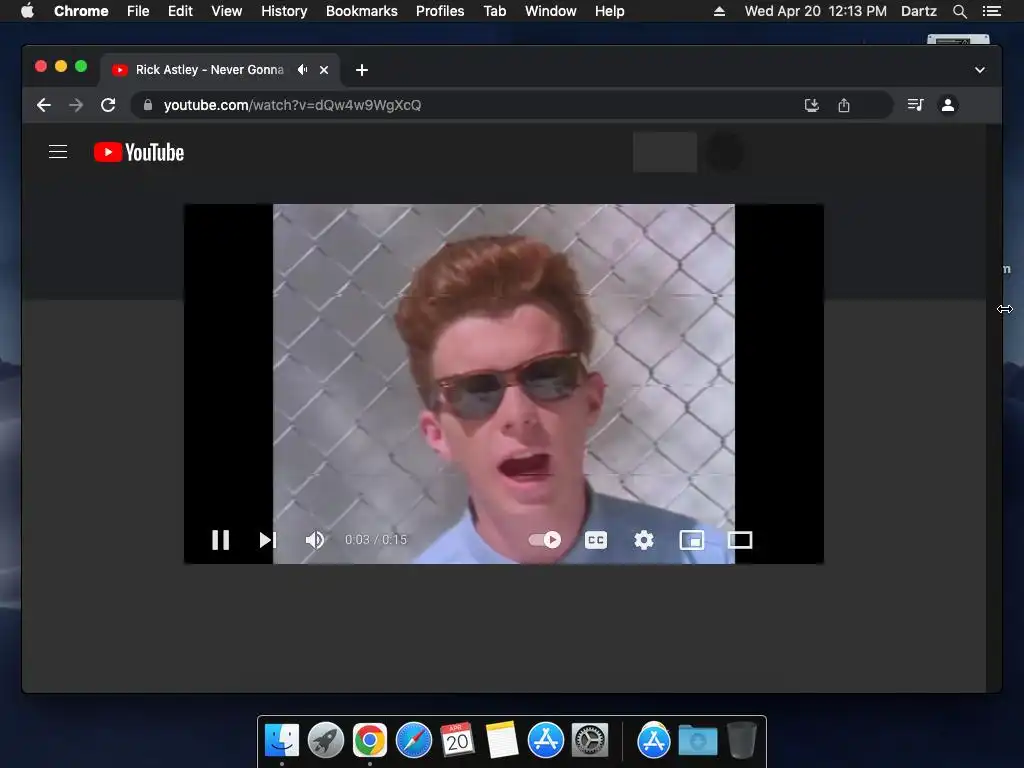Open the View menu
Viewport: 1024px width, 768px height.
[227, 11]
